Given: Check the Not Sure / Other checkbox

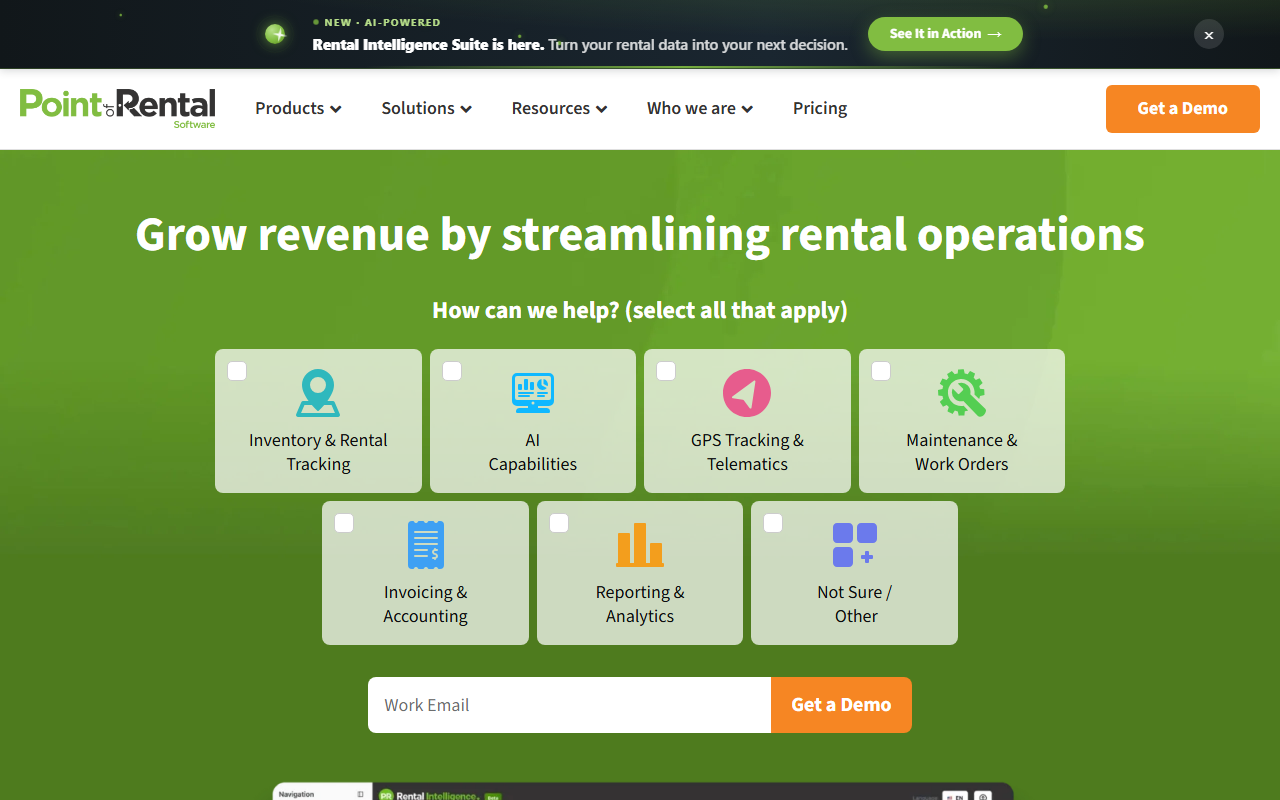Looking at the screenshot, I should [773, 523].
